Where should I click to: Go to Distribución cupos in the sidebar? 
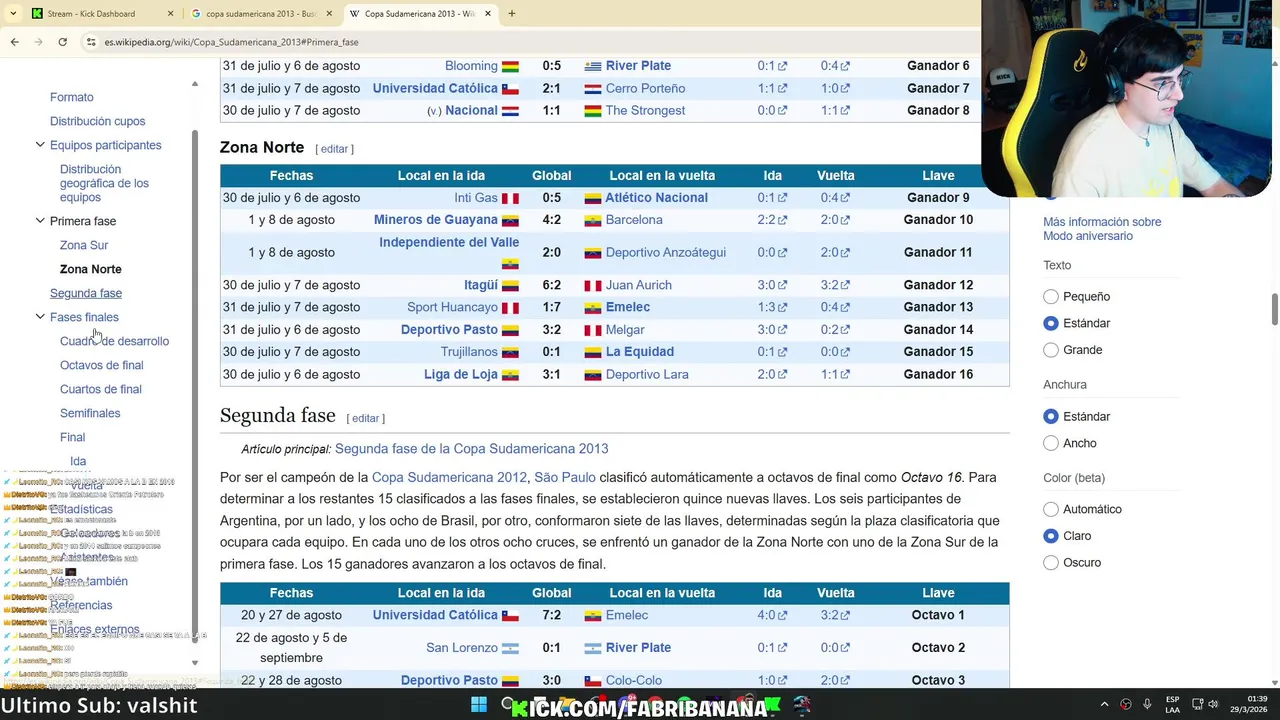point(98,121)
